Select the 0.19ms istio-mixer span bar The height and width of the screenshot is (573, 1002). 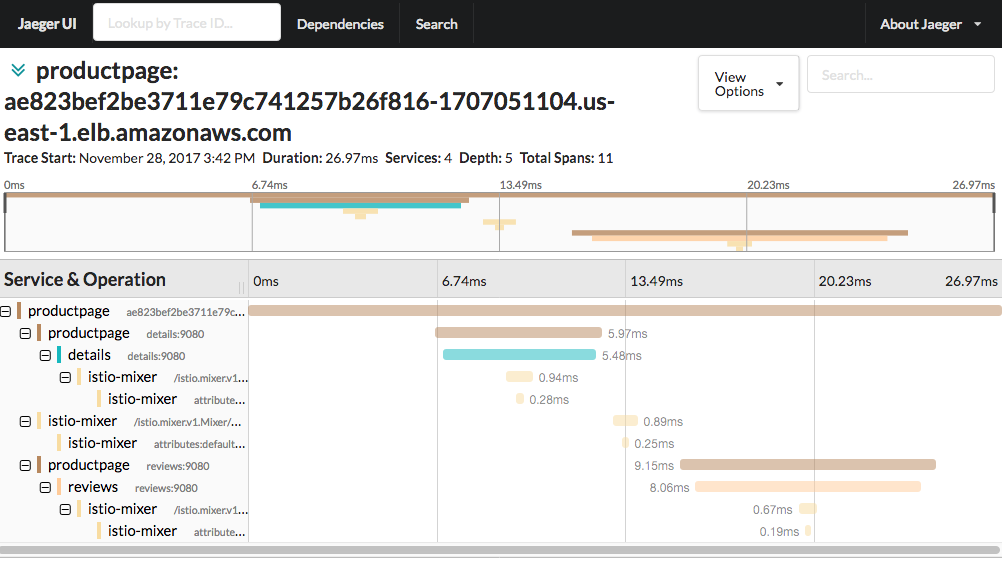pos(808,530)
